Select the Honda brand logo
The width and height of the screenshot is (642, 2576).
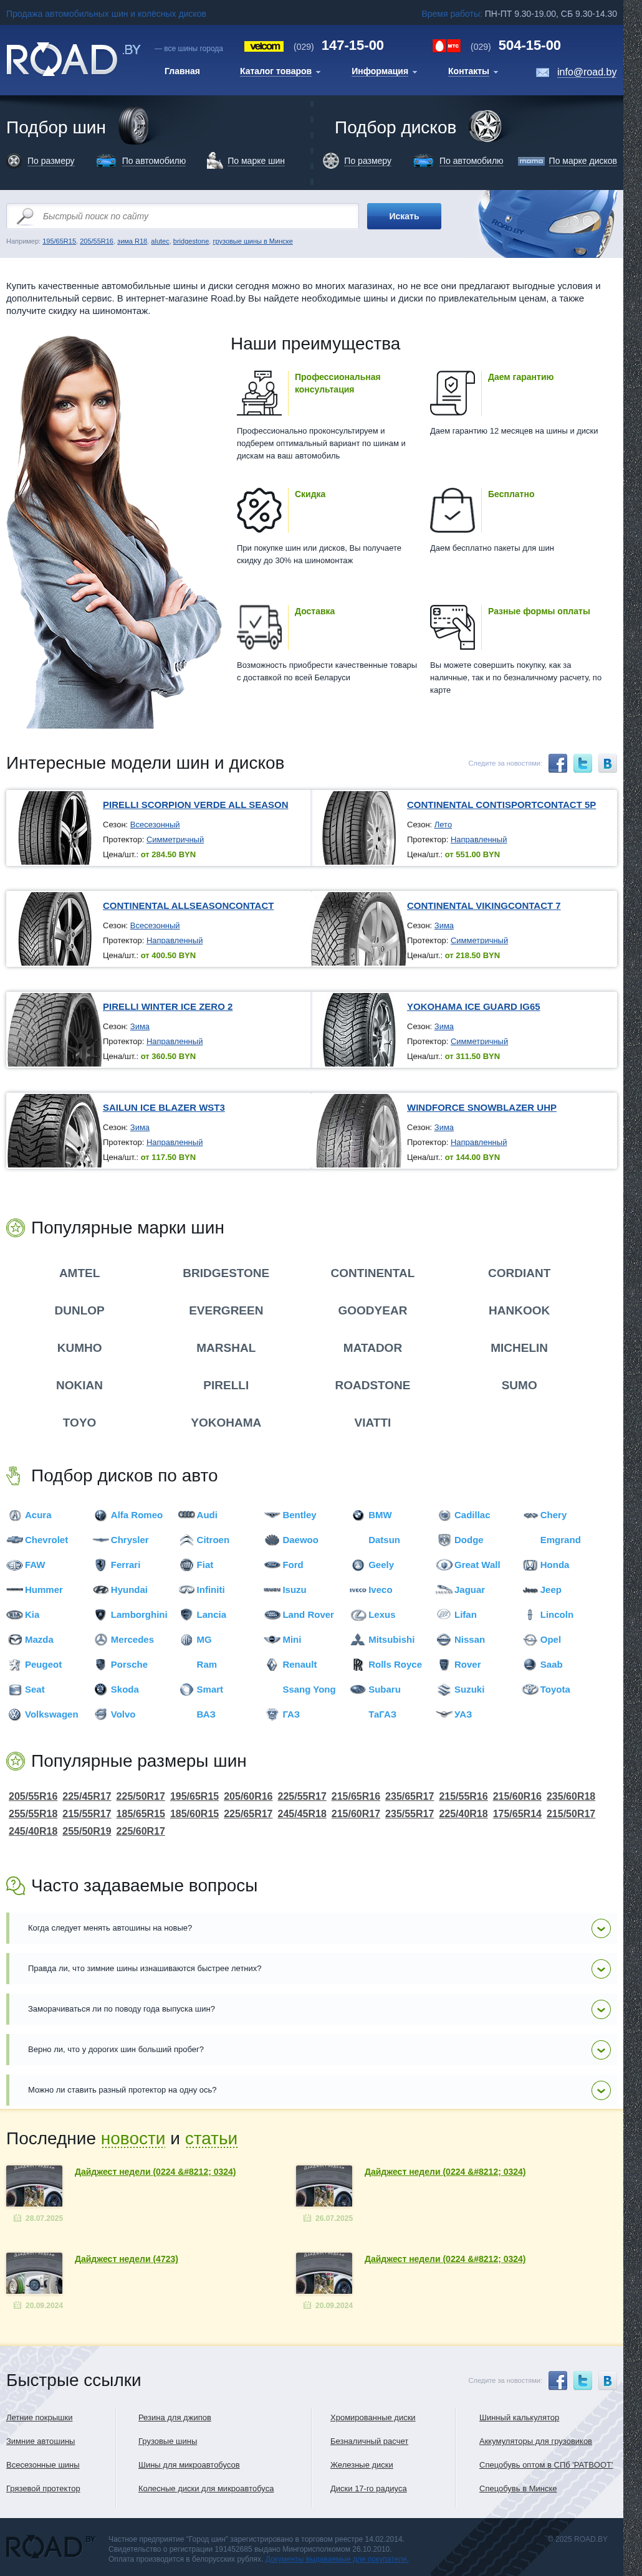530,1565
